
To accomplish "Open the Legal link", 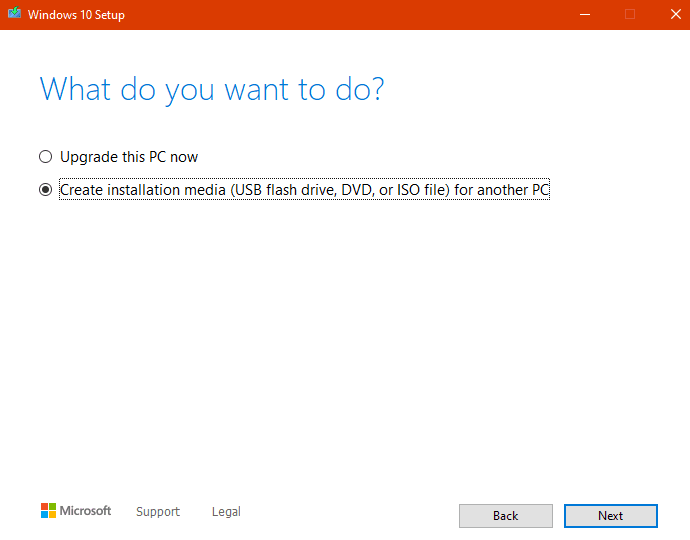I will [x=226, y=511].
